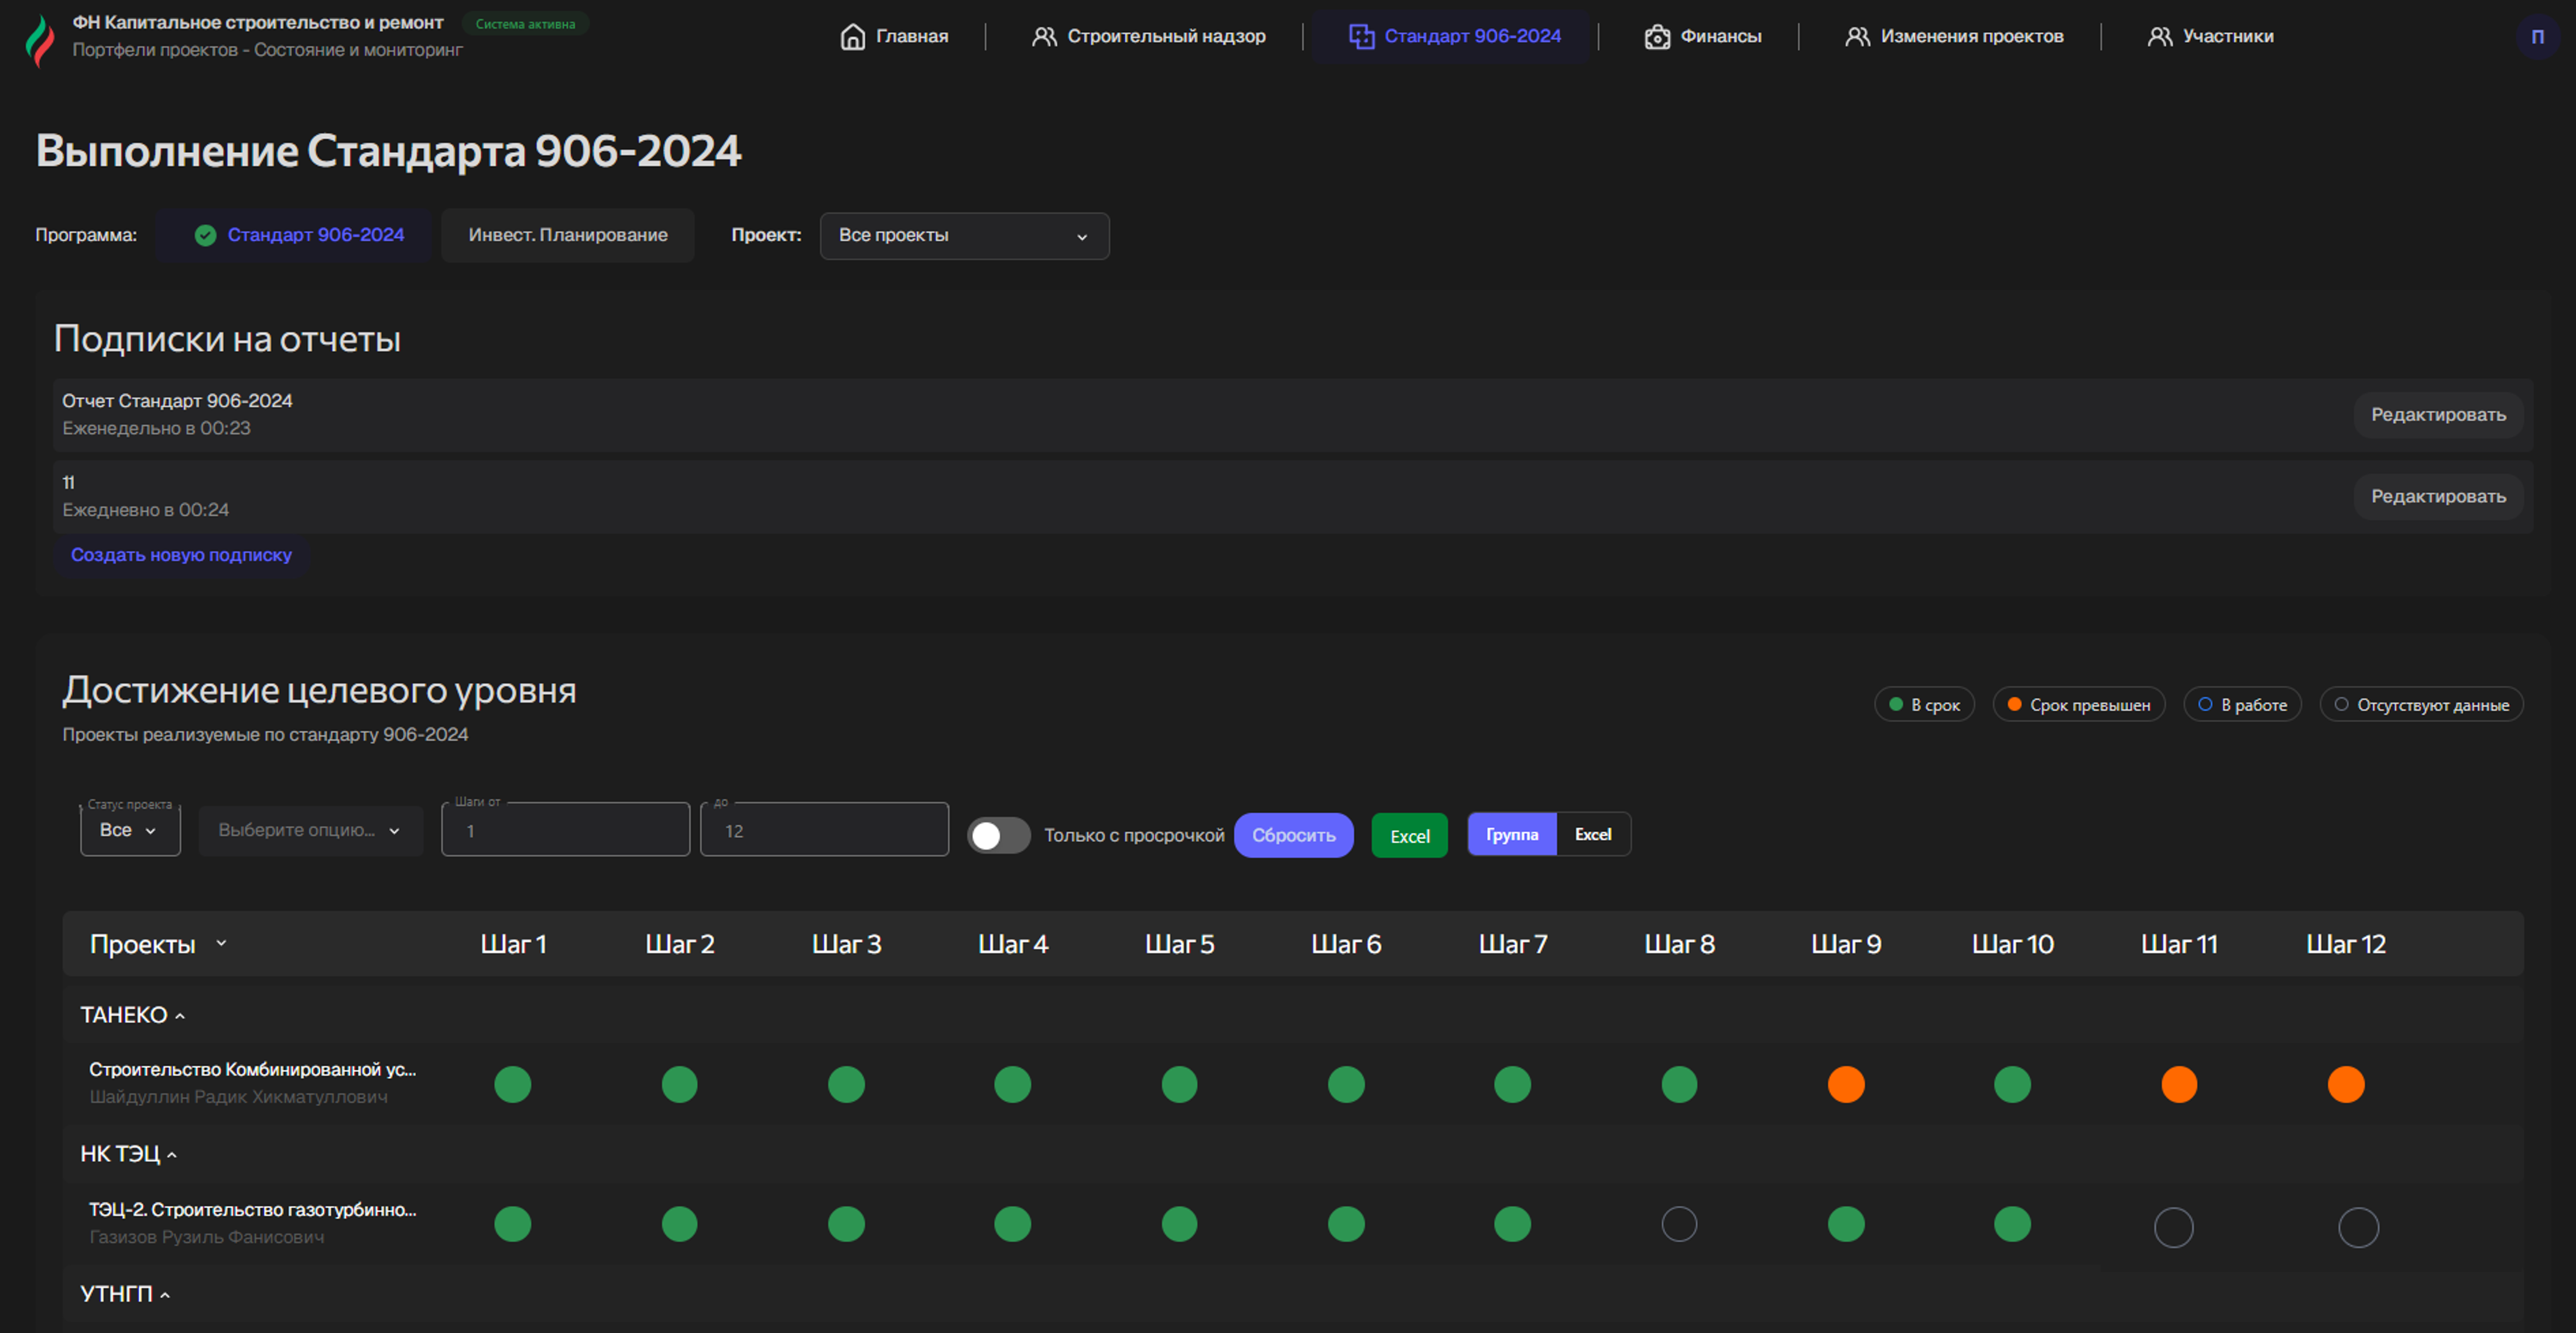This screenshot has width=2576, height=1333.
Task: Click the home icon next to Главная
Action: [852, 37]
